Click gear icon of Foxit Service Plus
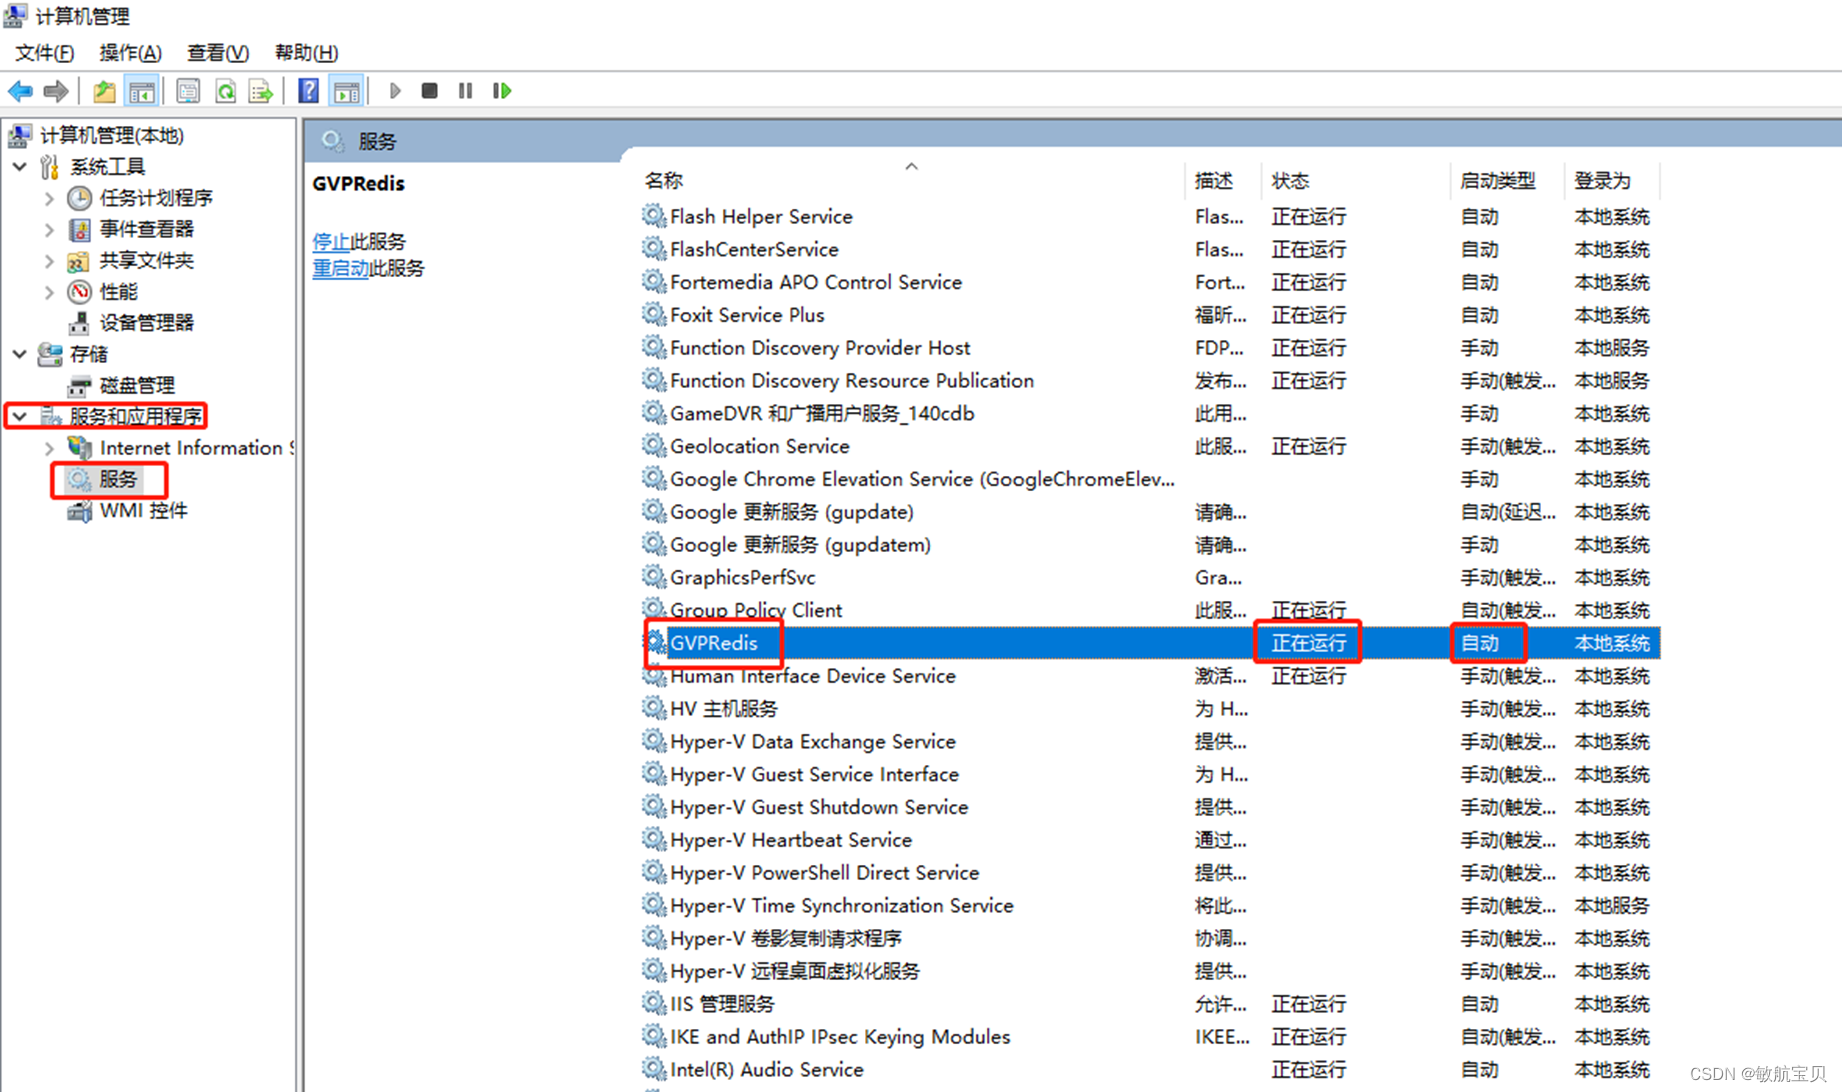The width and height of the screenshot is (1842, 1092). coord(654,315)
